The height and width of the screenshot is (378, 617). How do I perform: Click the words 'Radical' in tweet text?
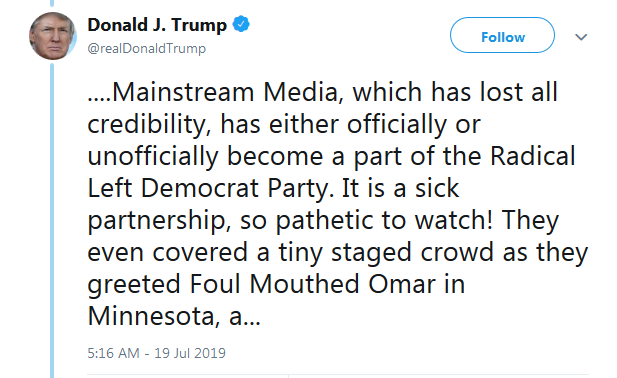533,156
